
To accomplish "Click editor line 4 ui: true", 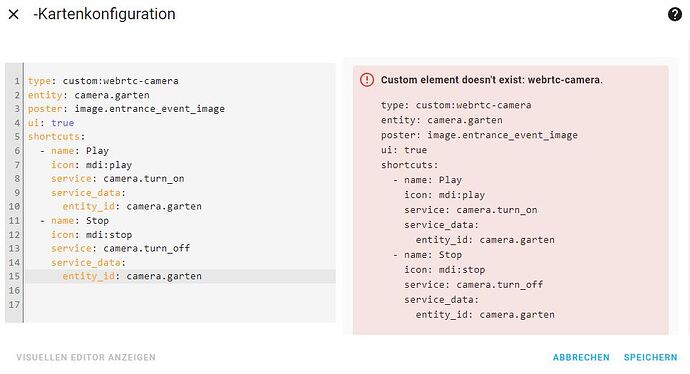I will (51, 123).
